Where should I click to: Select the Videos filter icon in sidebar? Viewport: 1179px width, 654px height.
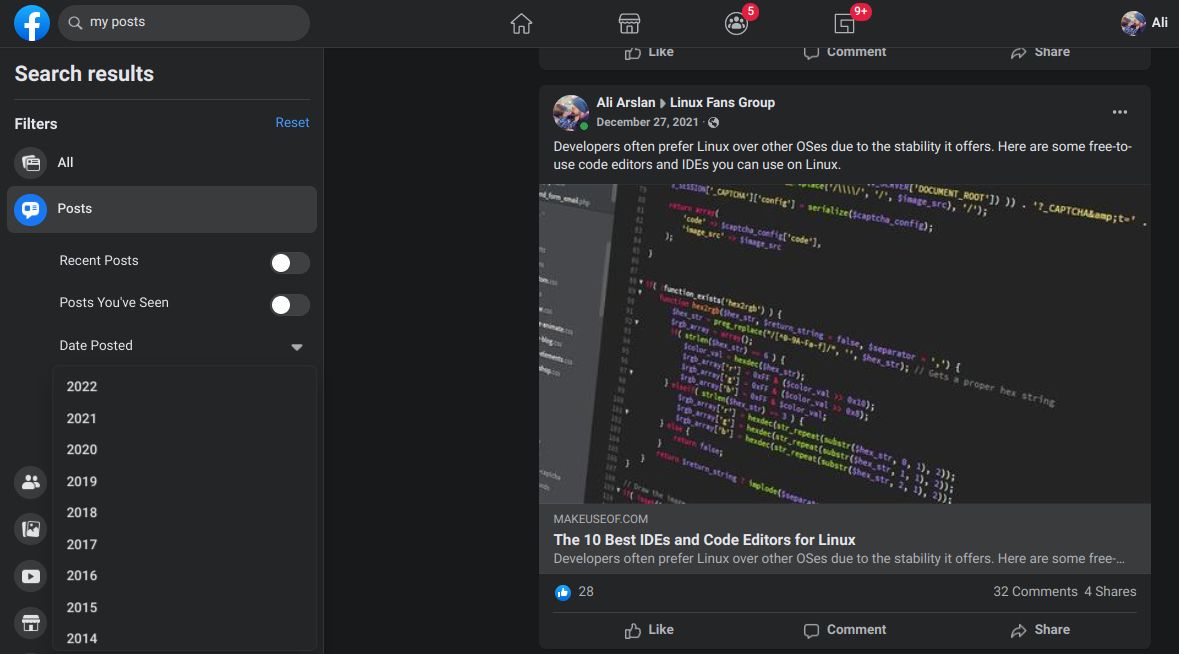click(x=31, y=576)
